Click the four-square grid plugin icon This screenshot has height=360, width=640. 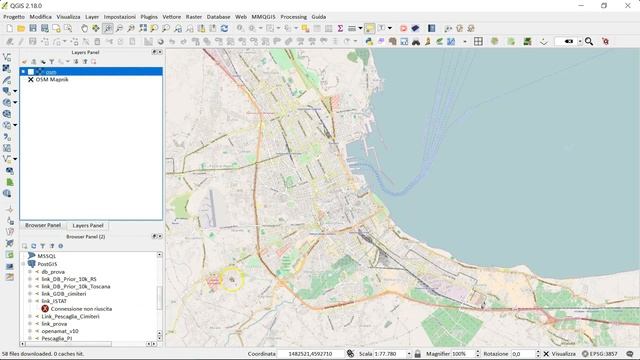[478, 41]
